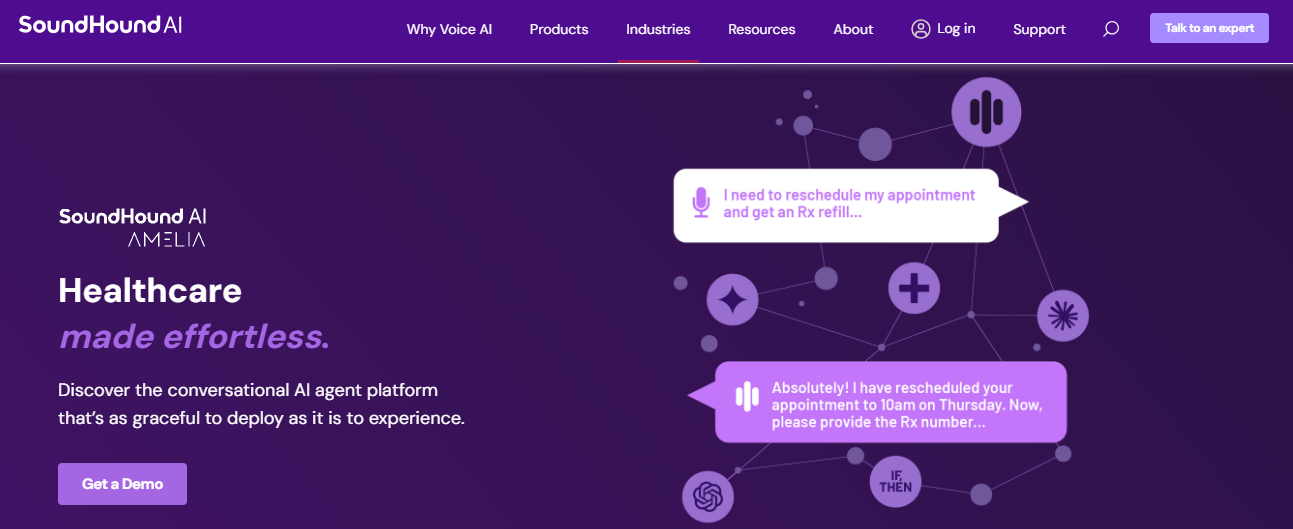
Task: Click the asterisk starburst circle icon
Action: 1061,316
